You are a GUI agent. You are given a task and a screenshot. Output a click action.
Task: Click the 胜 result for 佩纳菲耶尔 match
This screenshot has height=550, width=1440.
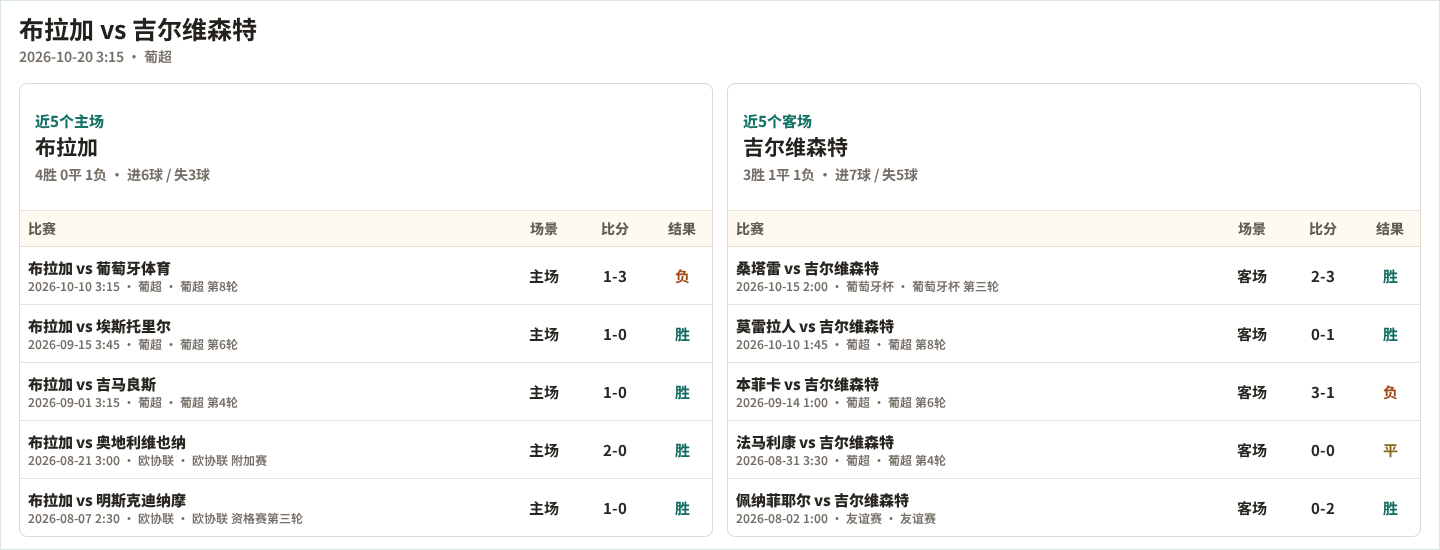click(1390, 508)
